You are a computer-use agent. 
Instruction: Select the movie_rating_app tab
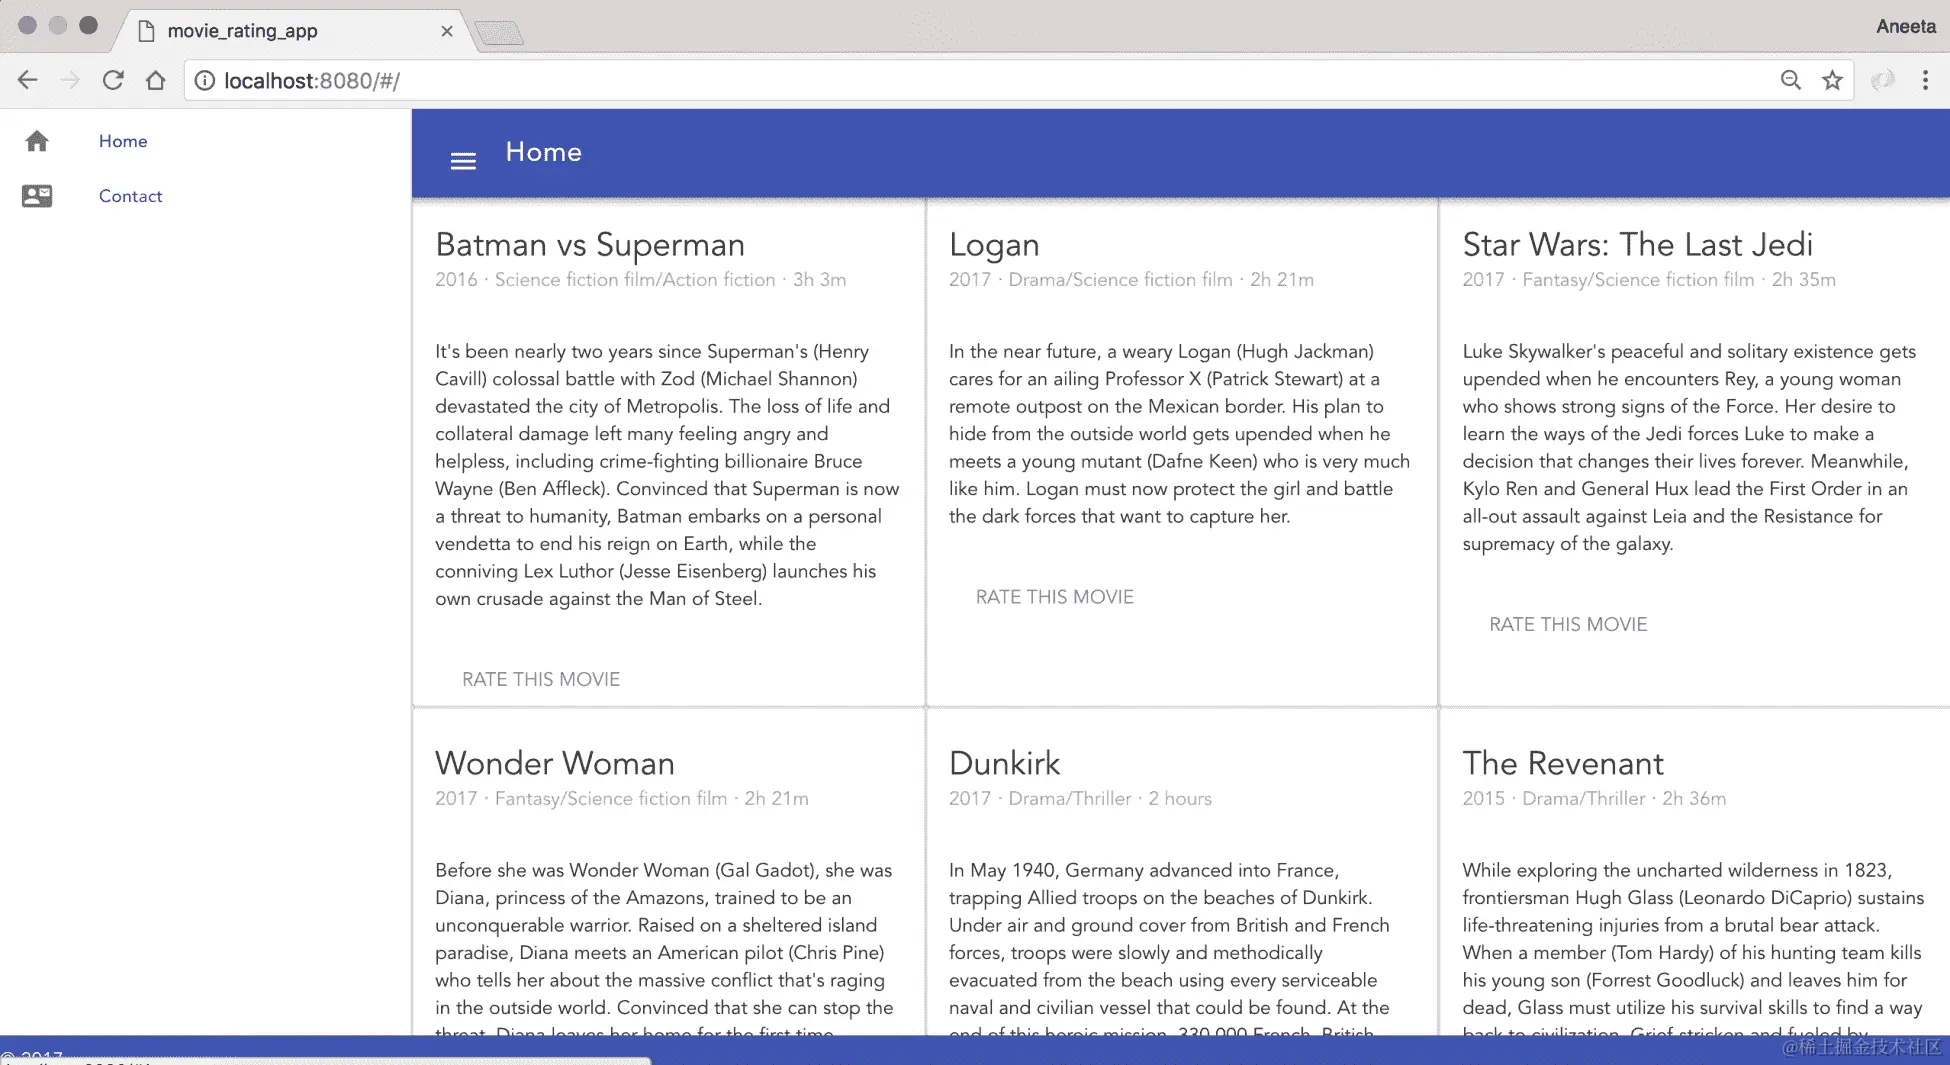(290, 31)
